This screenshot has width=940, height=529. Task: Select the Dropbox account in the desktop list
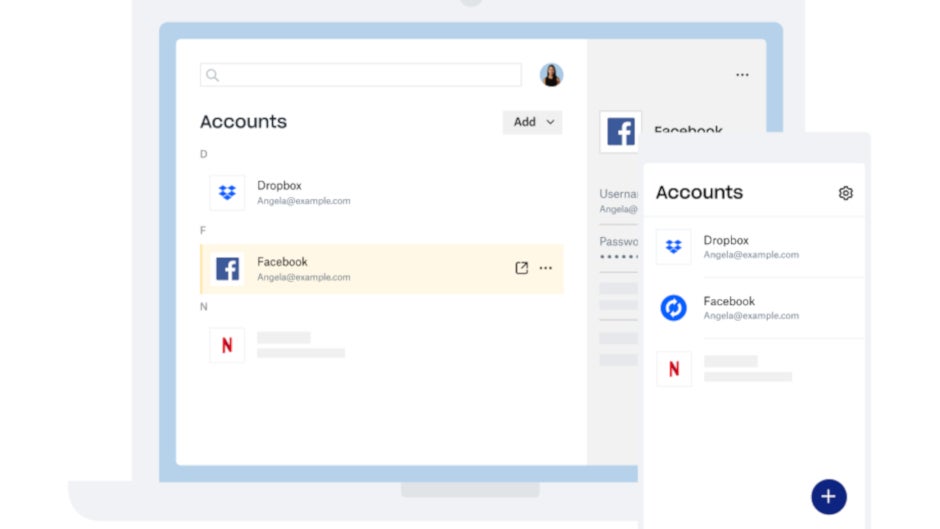pyautogui.click(x=382, y=193)
